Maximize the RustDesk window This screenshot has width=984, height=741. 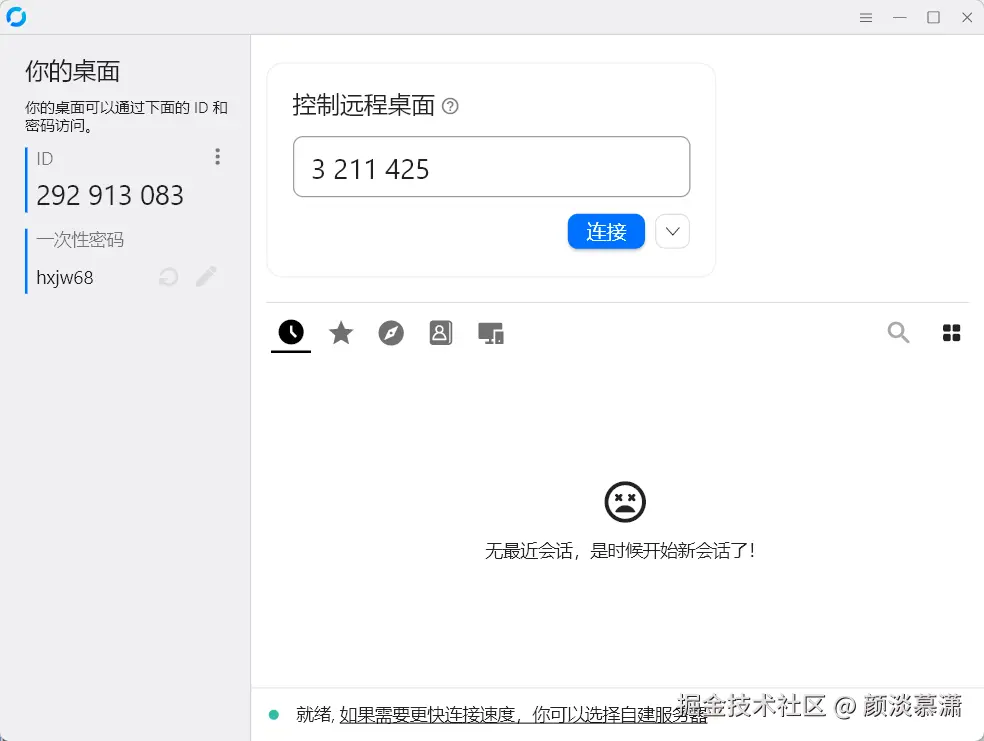coord(934,18)
